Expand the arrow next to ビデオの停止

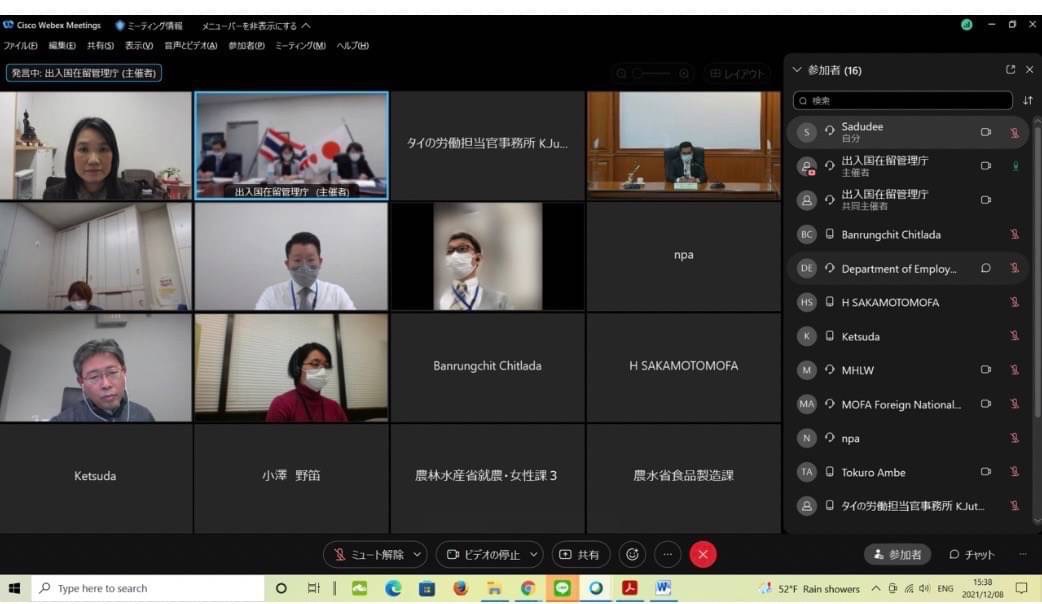pos(534,555)
